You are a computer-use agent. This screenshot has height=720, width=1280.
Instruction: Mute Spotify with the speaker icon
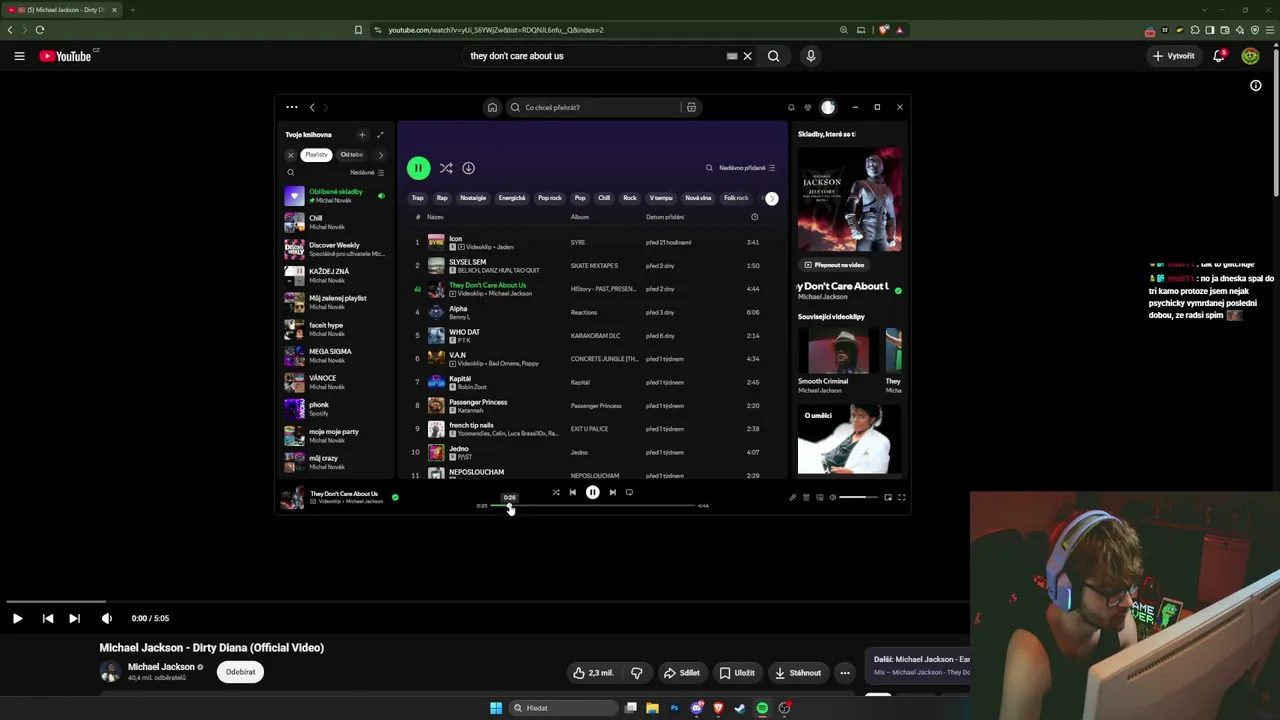832,497
